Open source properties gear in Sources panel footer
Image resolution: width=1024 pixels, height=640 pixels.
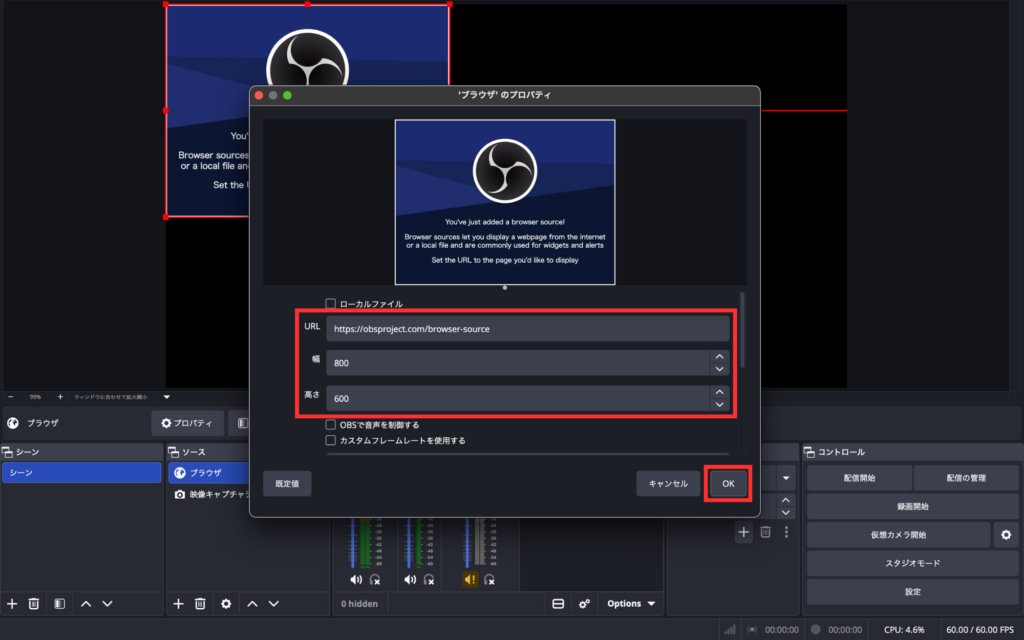pos(226,603)
